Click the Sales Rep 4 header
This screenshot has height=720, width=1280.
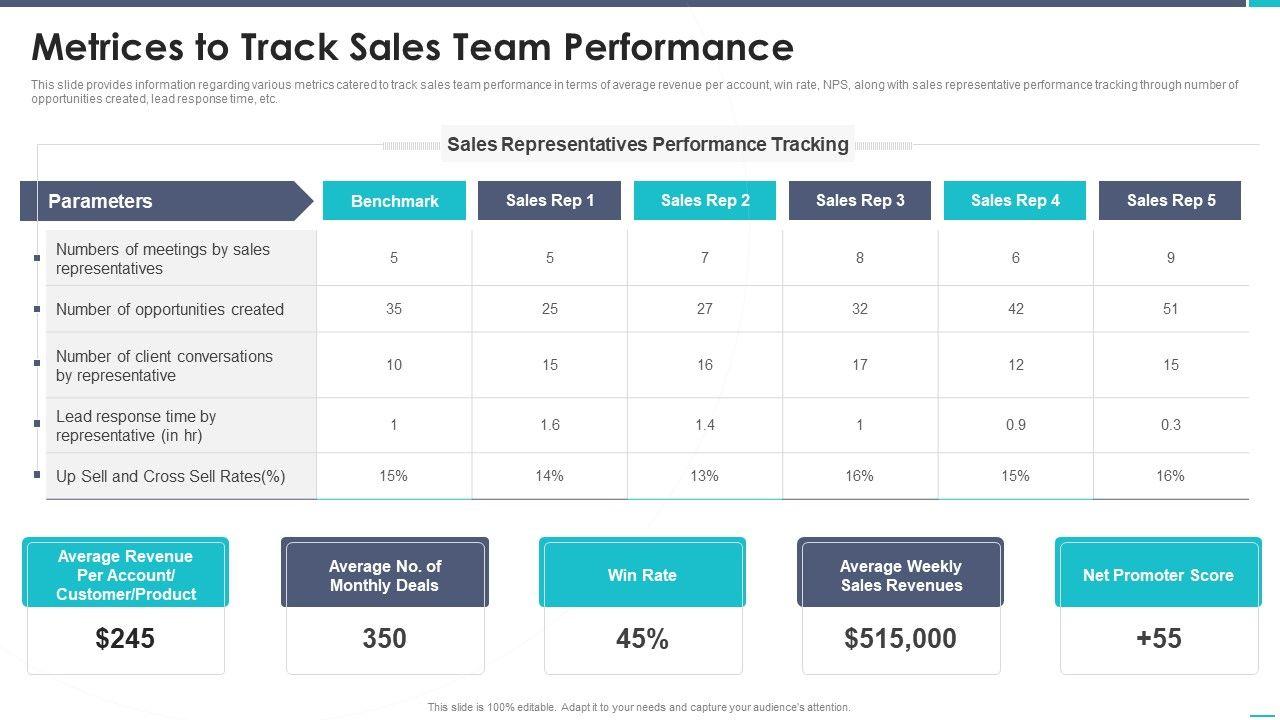click(1015, 200)
